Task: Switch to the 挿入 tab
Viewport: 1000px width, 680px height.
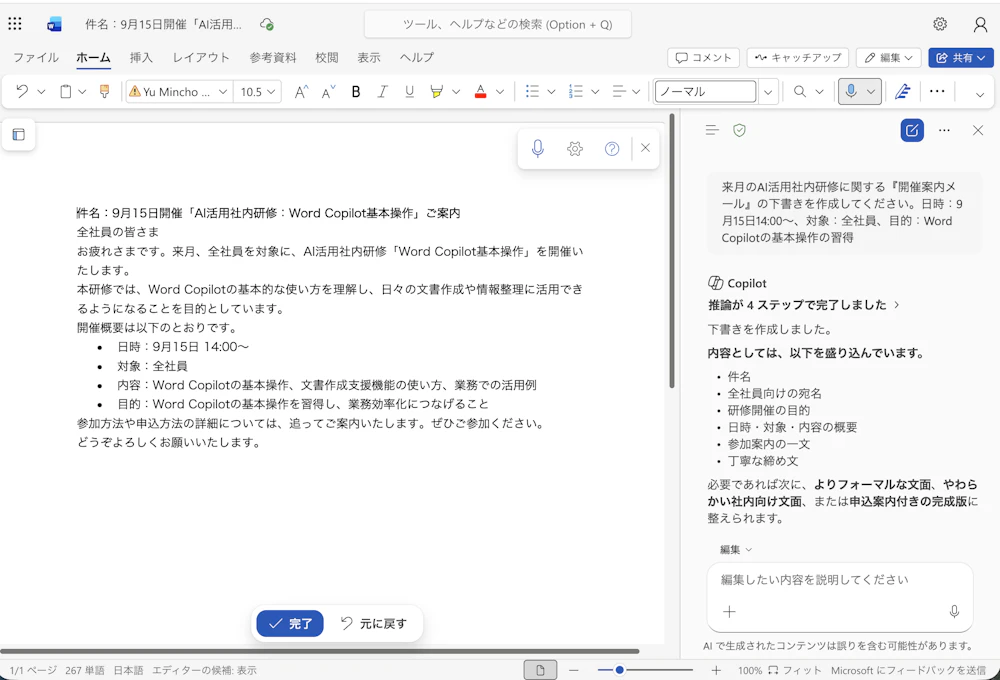Action: click(141, 57)
